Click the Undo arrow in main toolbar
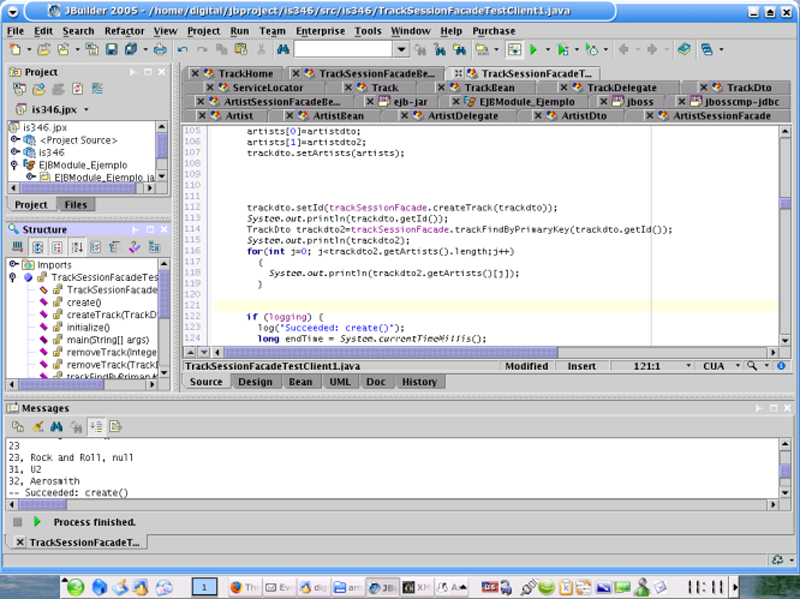The image size is (800, 599). pos(183,49)
